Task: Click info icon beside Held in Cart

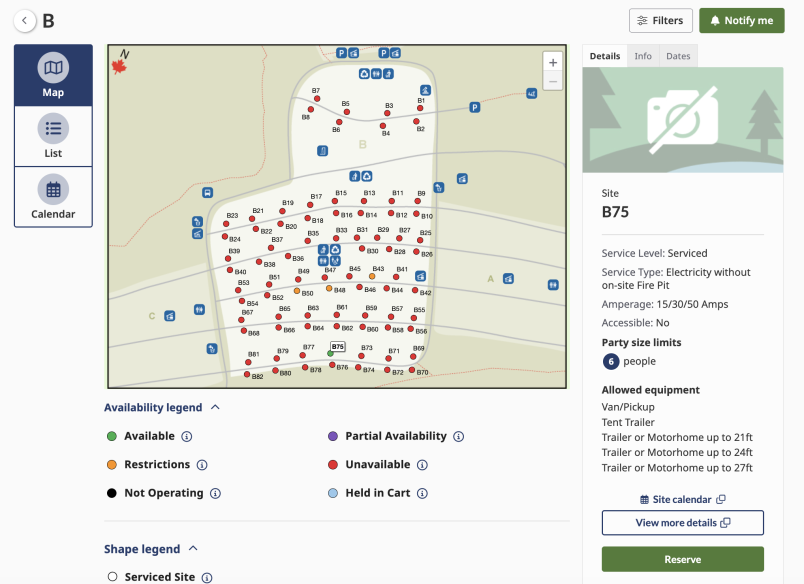Action: click(422, 493)
